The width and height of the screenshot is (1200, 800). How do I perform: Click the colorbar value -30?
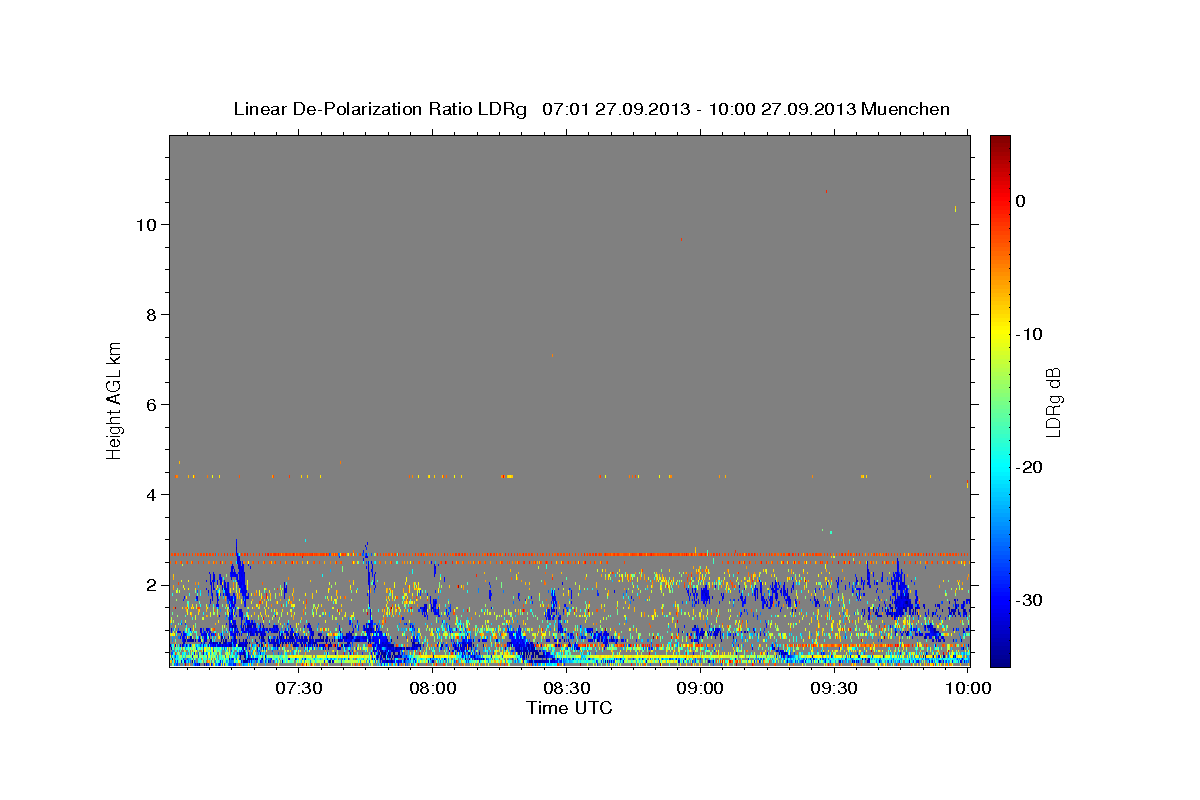pos(1029,600)
